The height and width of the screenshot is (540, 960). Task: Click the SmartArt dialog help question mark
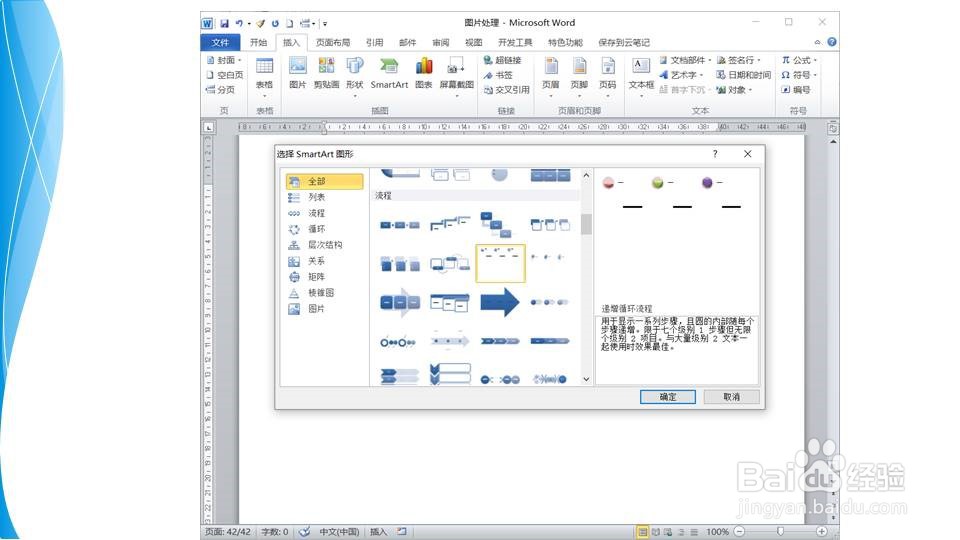(x=715, y=154)
